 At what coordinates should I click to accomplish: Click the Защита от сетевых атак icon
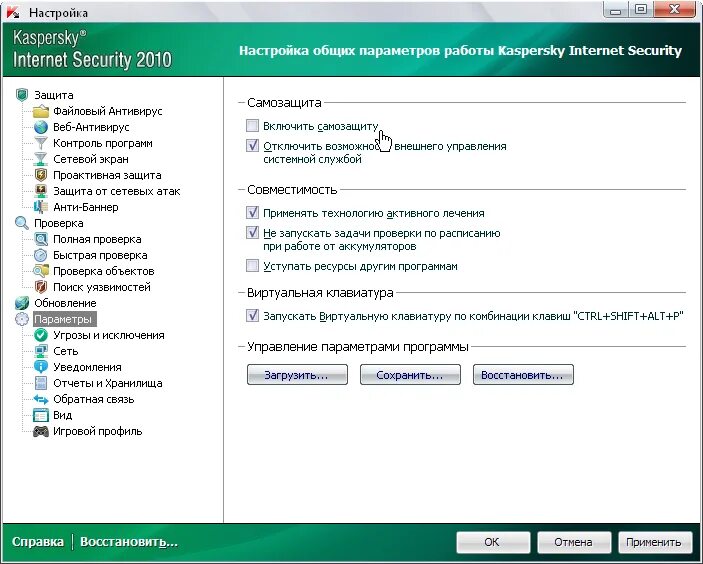coord(41,191)
